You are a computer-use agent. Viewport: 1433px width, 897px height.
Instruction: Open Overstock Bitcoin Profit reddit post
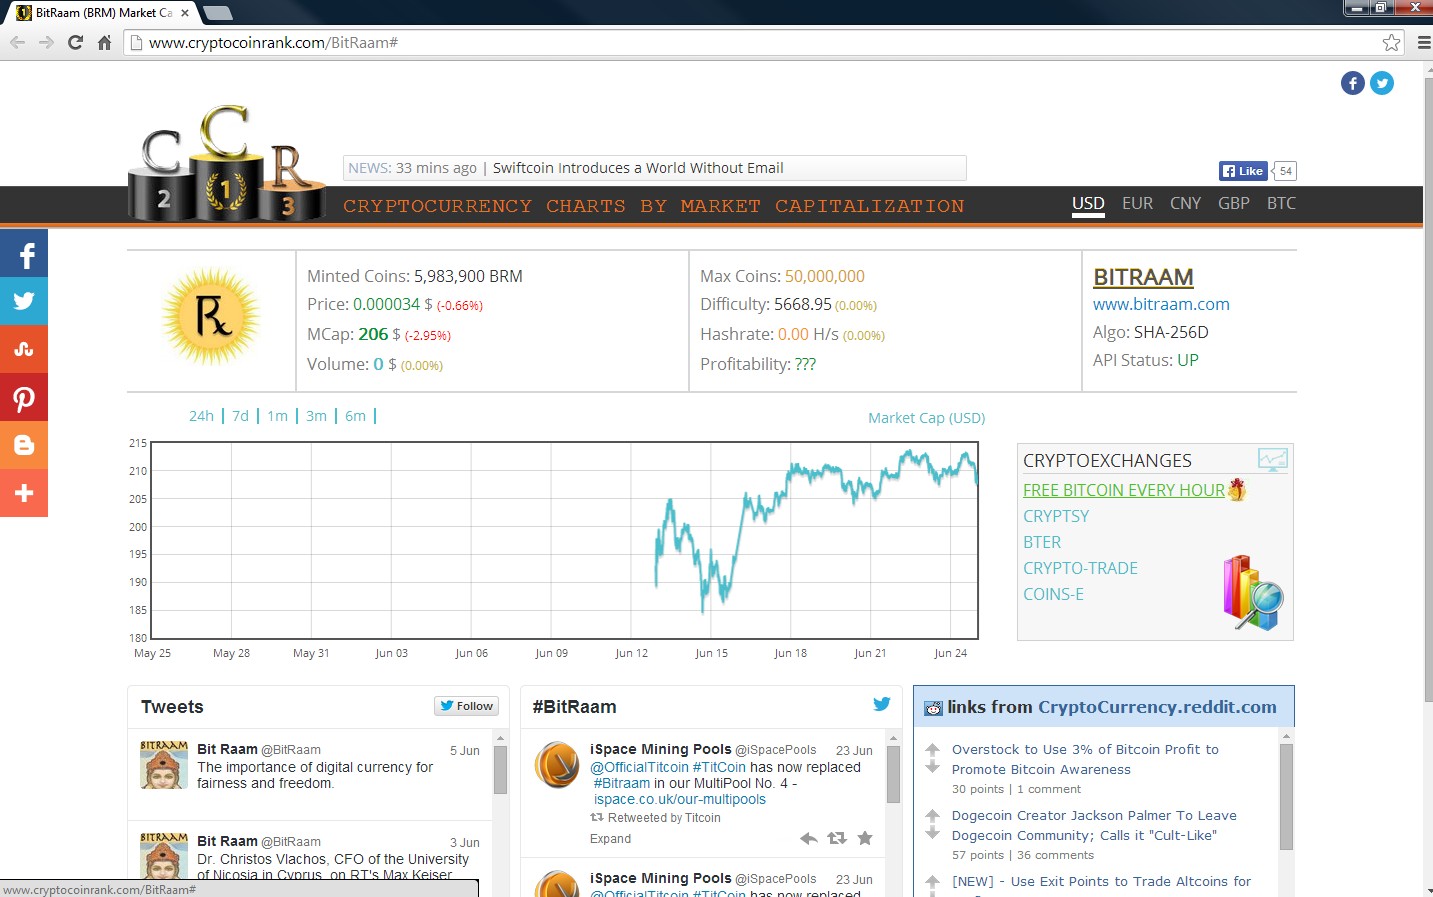tap(1085, 759)
